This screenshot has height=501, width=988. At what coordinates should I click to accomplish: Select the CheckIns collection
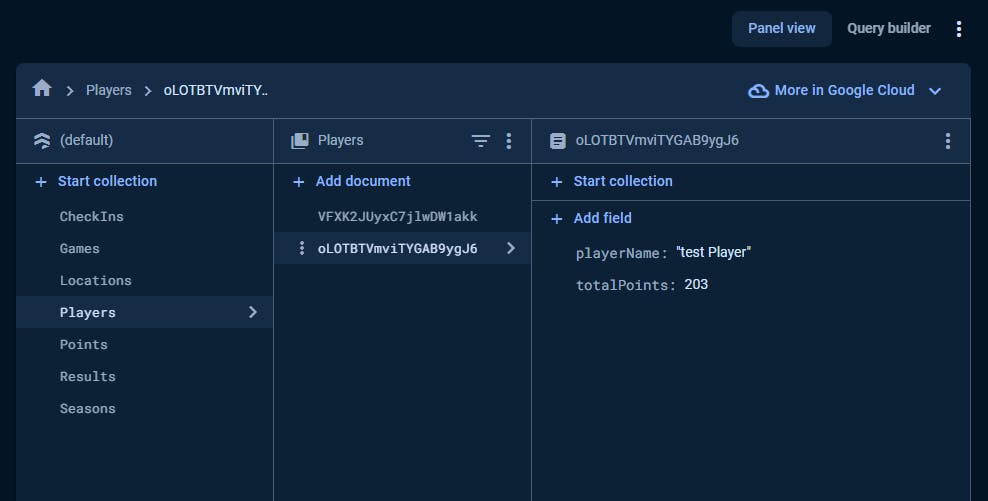tap(92, 216)
